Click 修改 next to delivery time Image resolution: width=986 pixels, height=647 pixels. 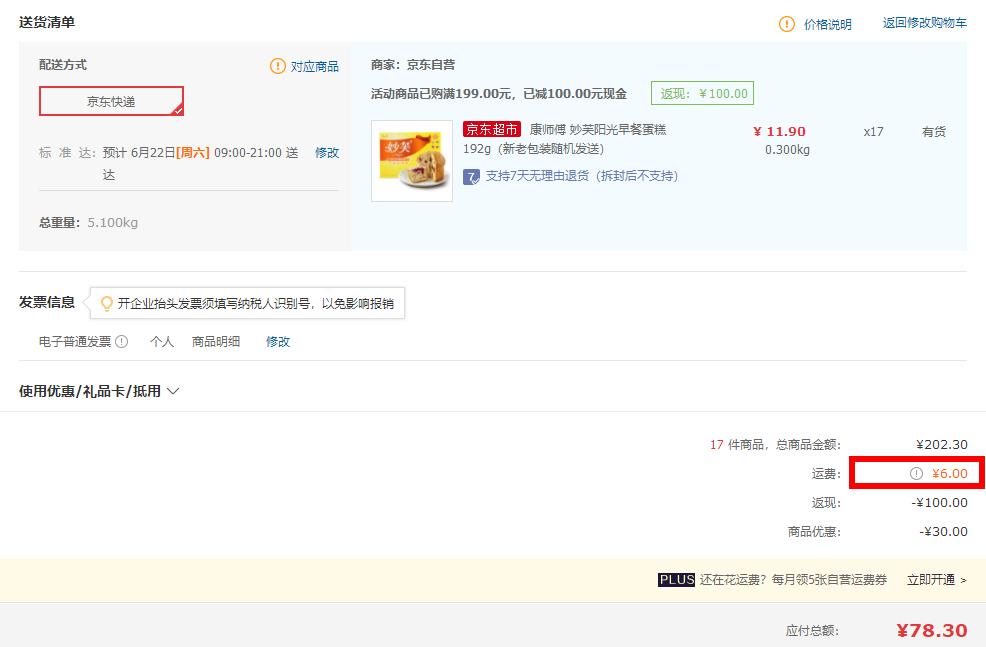327,152
